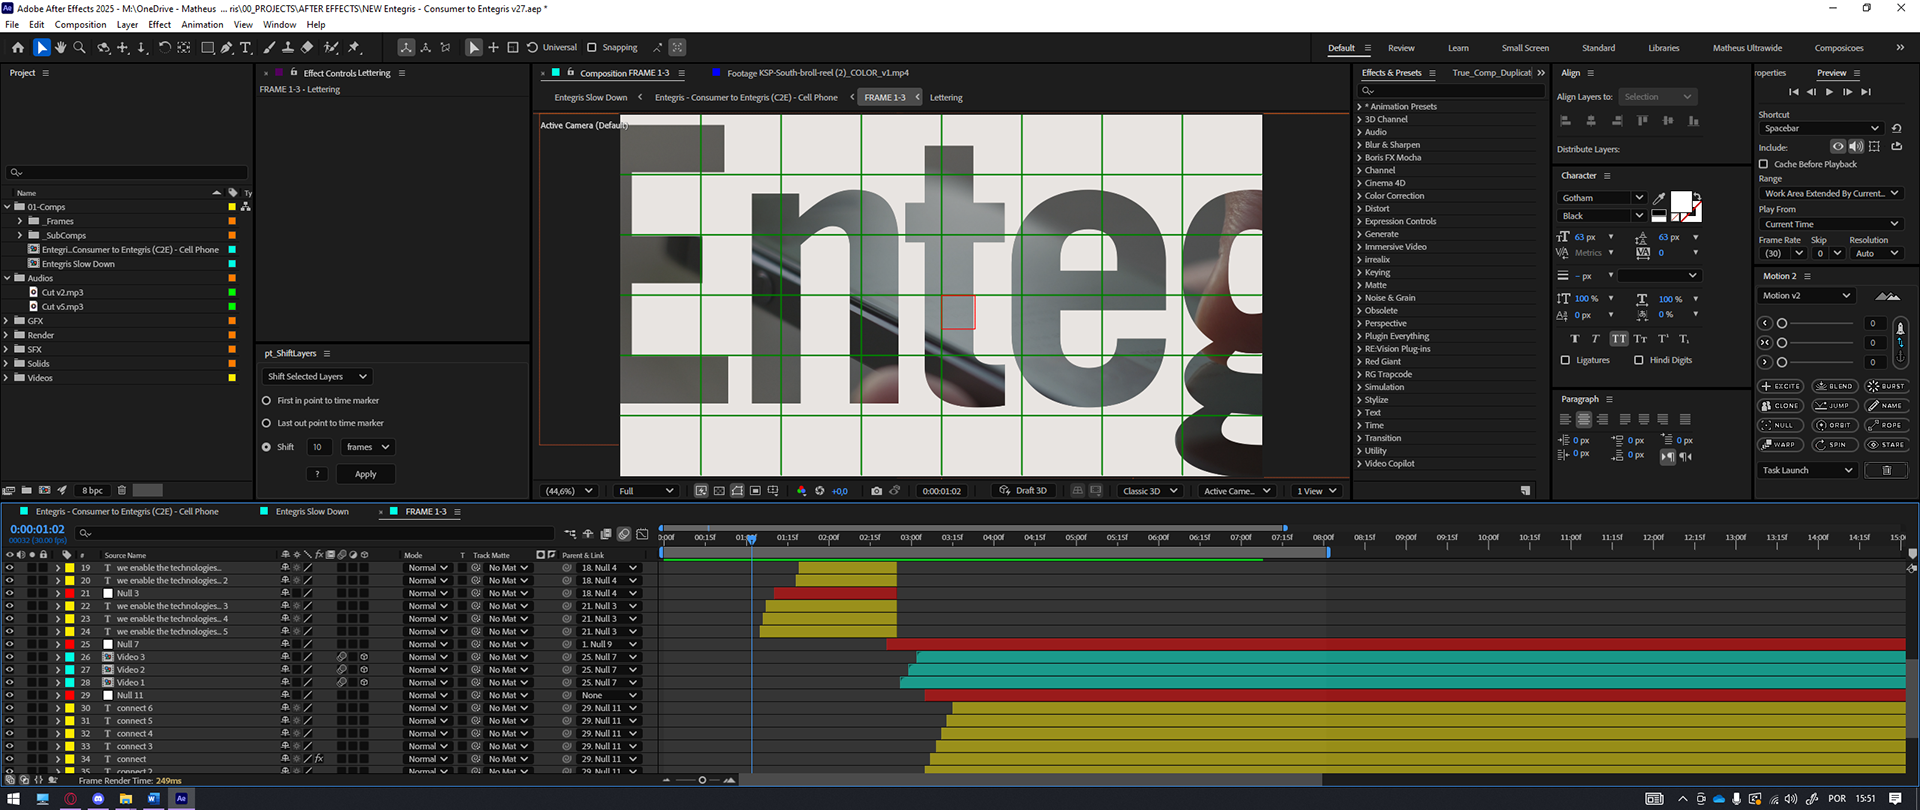The width and height of the screenshot is (1920, 810).
Task: Select the Pen tool
Action: pos(227,47)
